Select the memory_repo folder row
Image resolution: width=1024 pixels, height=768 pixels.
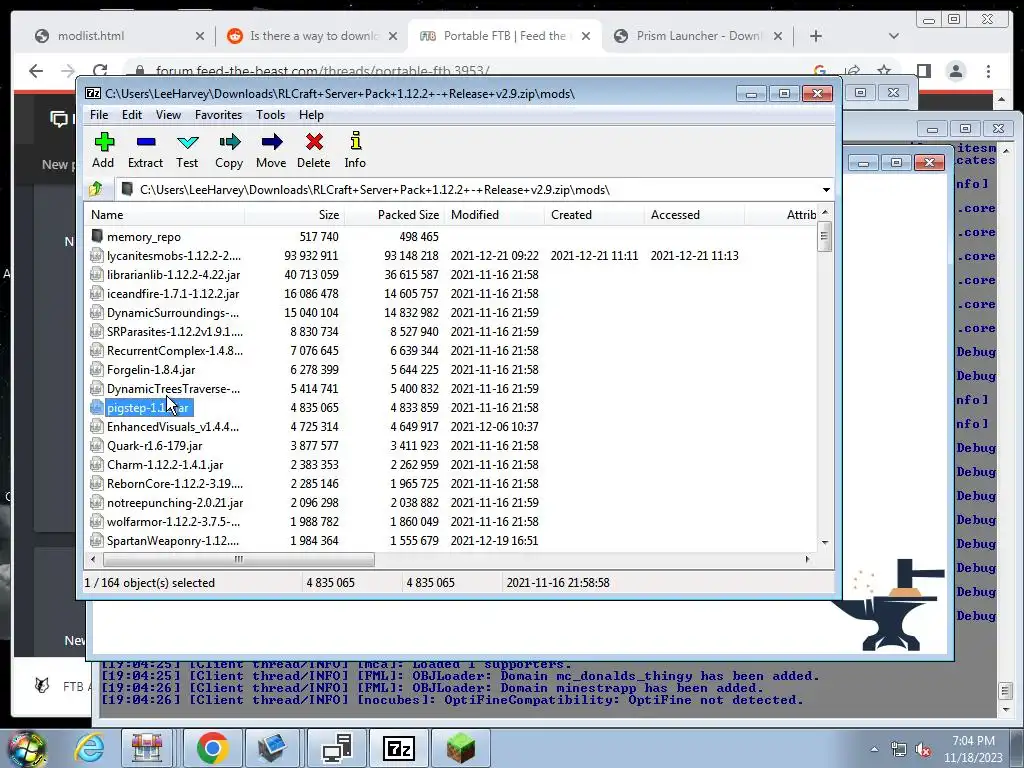coord(144,236)
